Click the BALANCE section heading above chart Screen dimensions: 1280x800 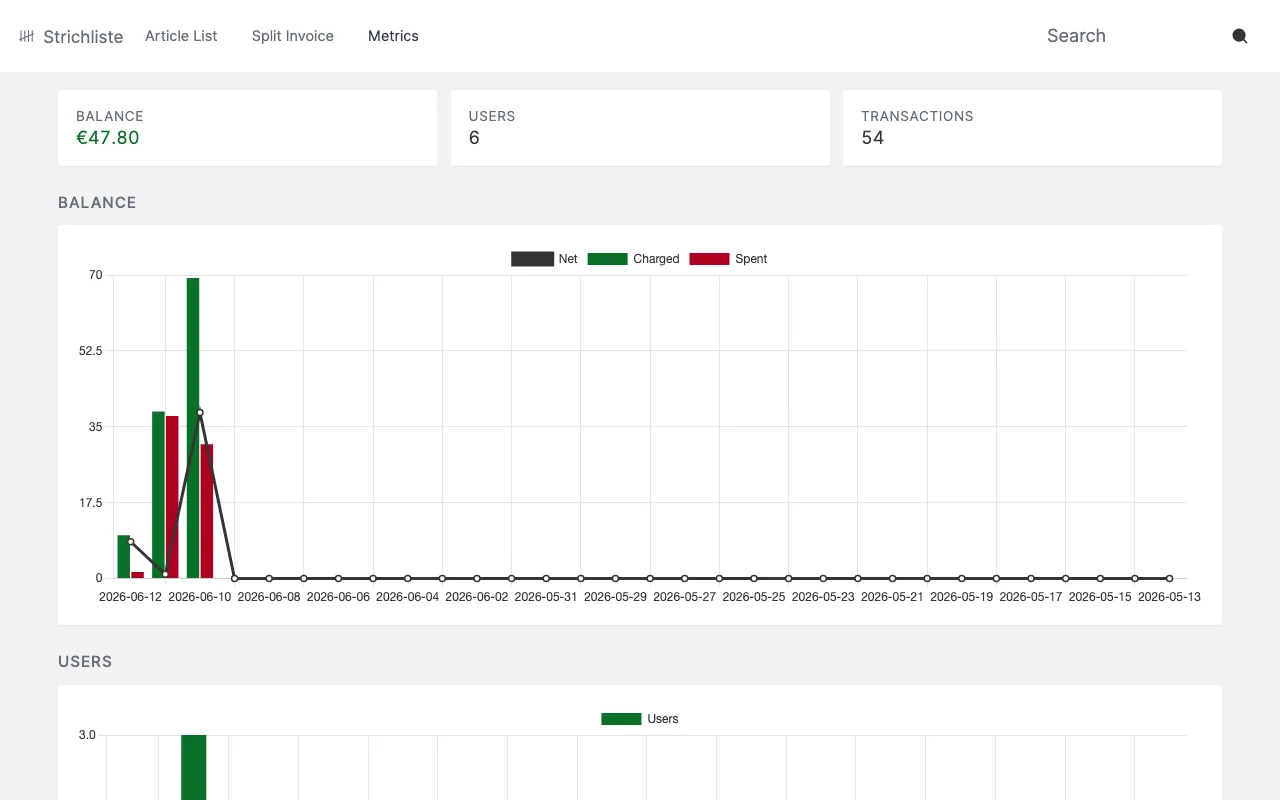point(97,202)
